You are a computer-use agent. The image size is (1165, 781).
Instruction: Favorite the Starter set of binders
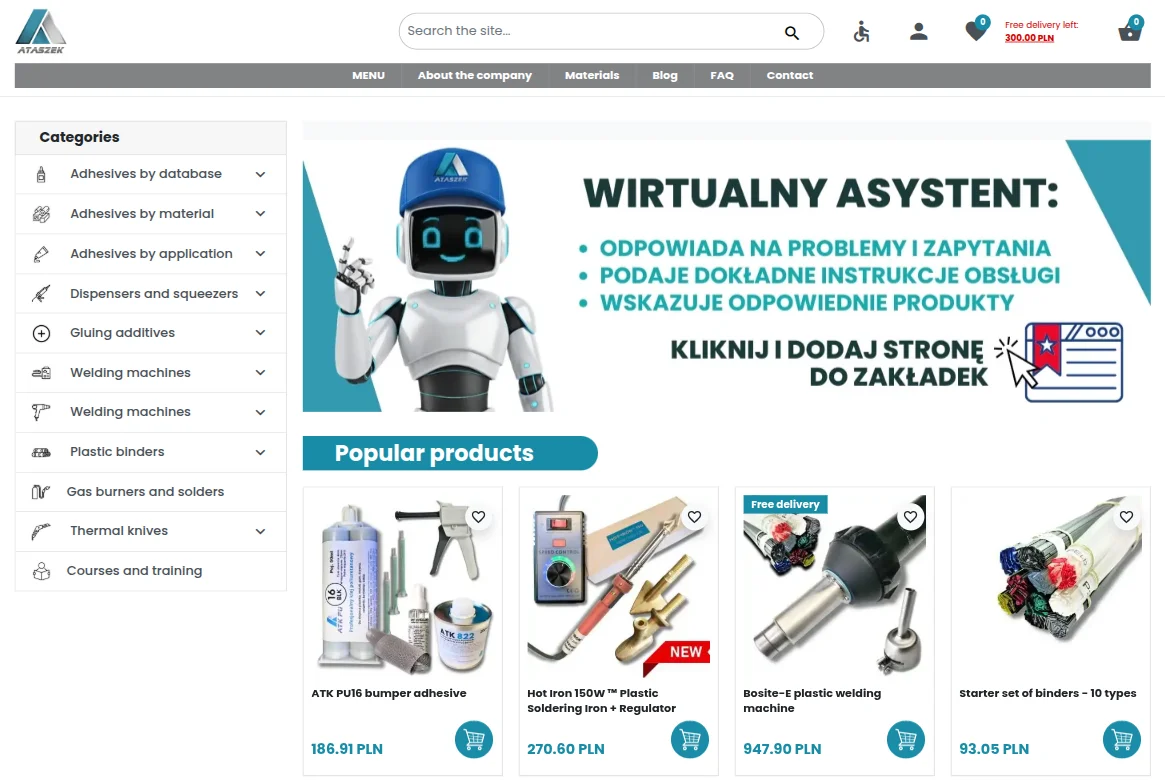[x=1126, y=517]
